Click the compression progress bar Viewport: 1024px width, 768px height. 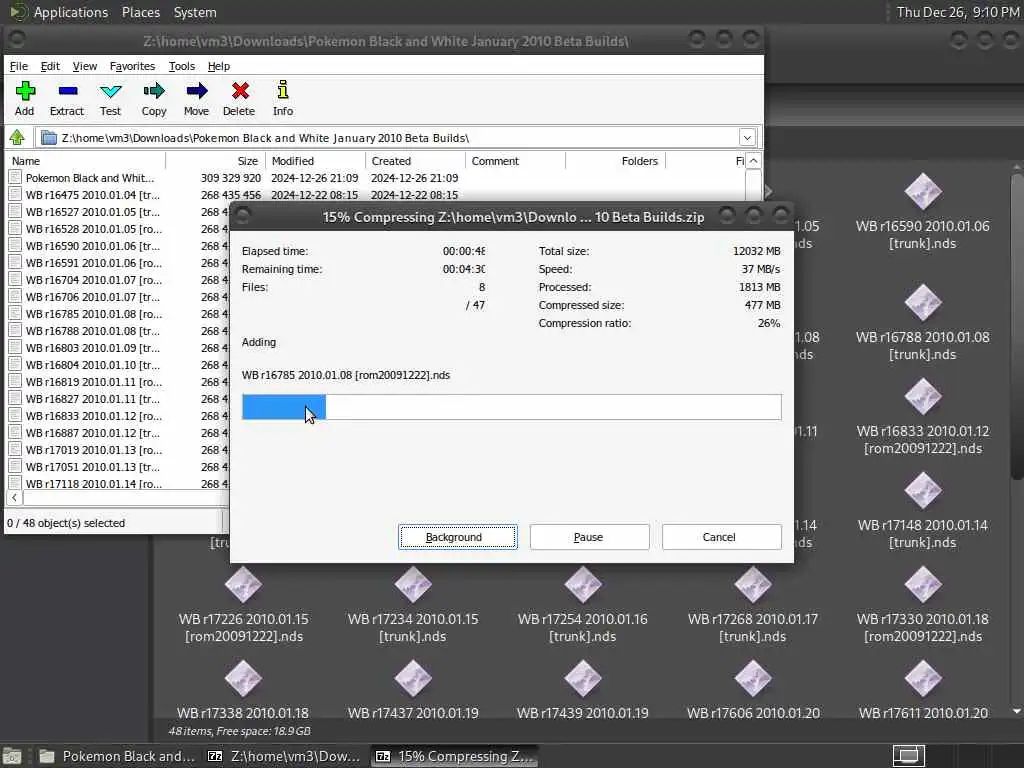511,407
